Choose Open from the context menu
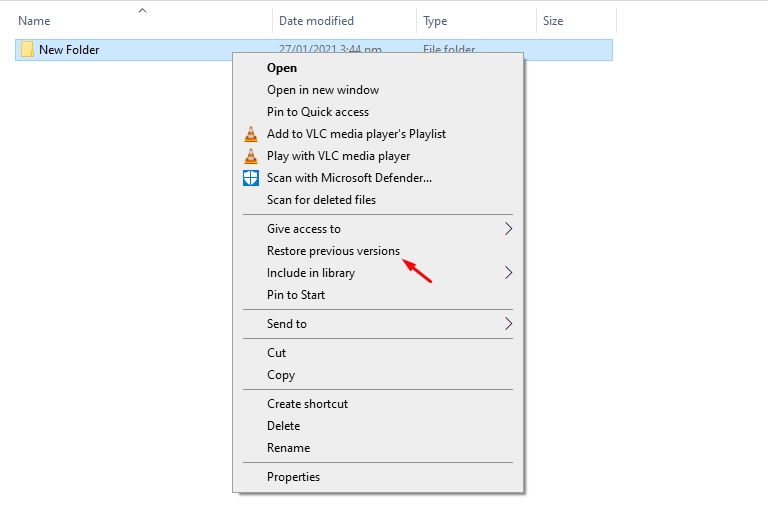Image resolution: width=768 pixels, height=527 pixels. [x=282, y=68]
